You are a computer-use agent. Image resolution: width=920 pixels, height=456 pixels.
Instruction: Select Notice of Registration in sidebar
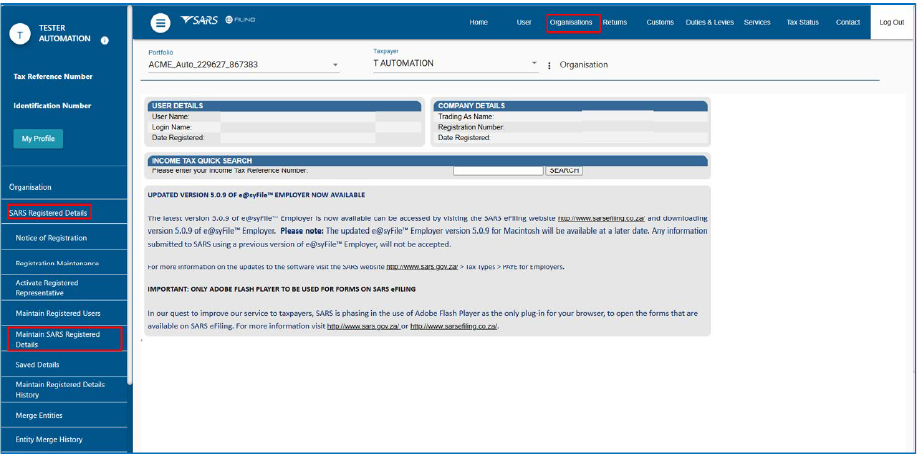coord(51,238)
